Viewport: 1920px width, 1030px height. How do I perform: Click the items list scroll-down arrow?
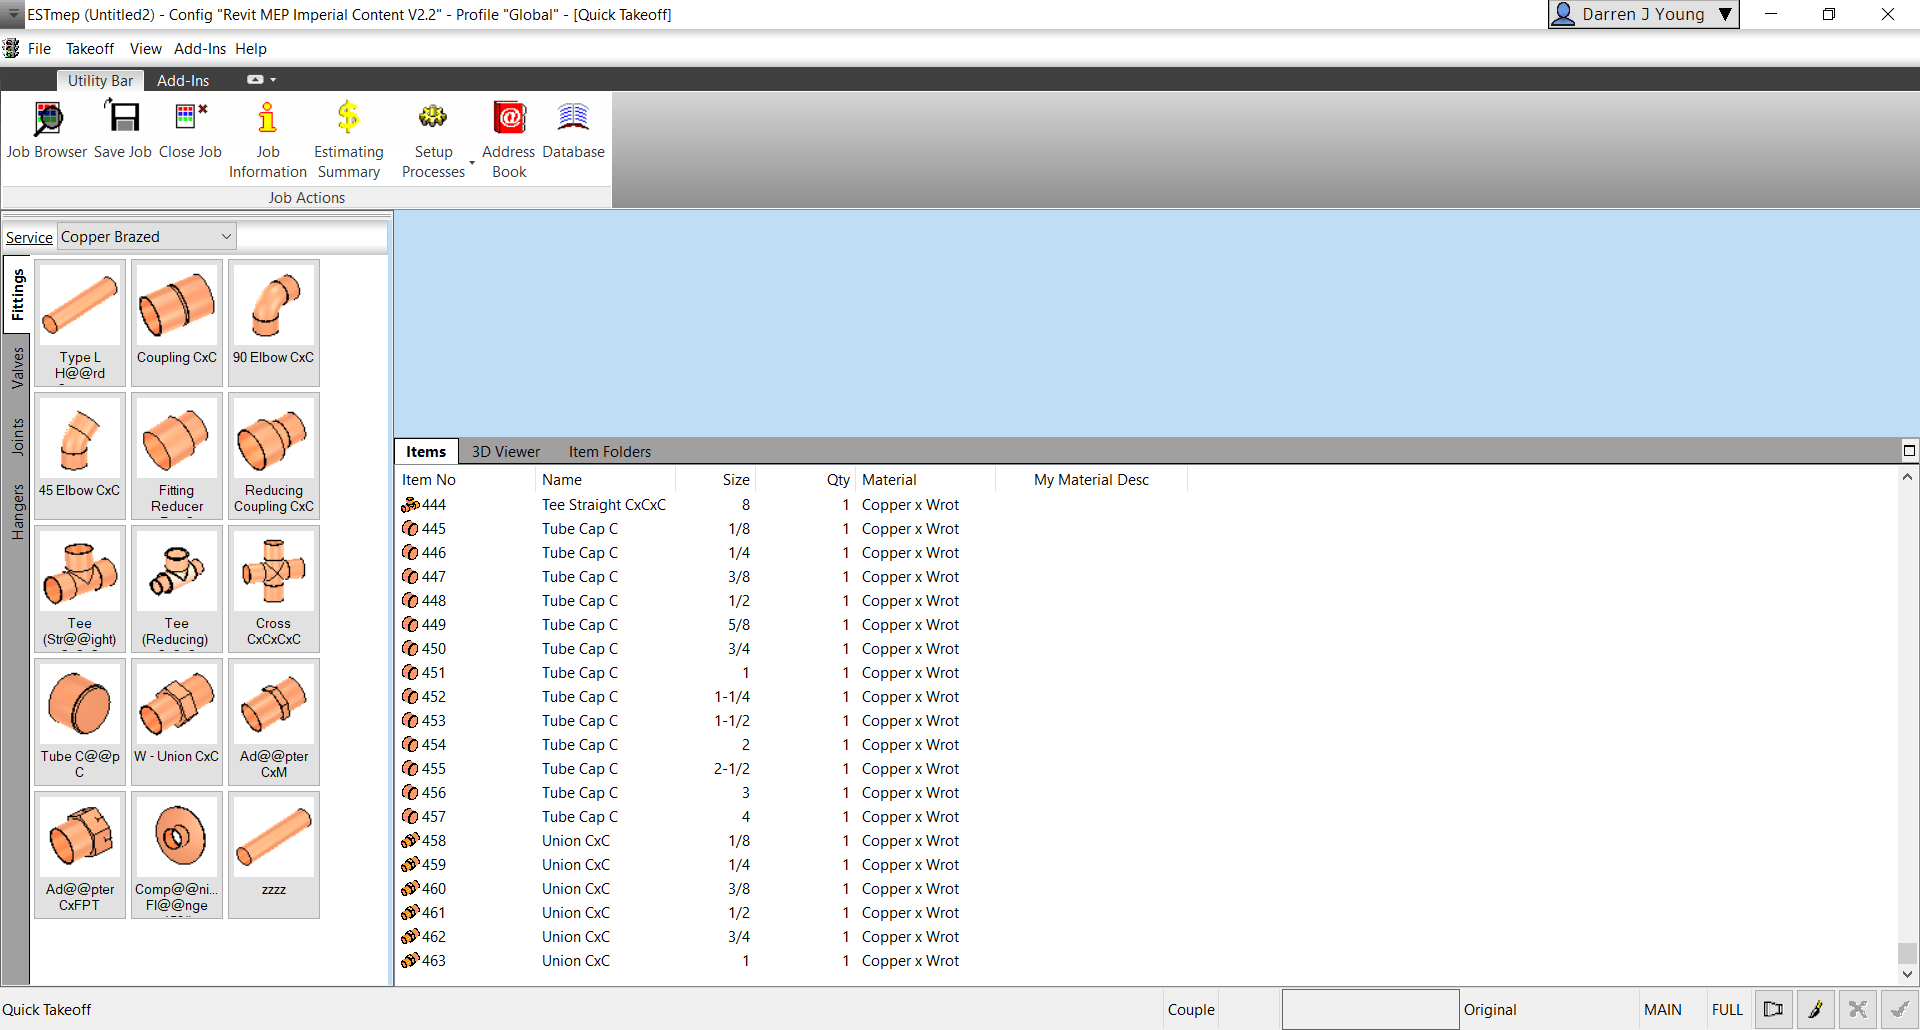(1907, 974)
